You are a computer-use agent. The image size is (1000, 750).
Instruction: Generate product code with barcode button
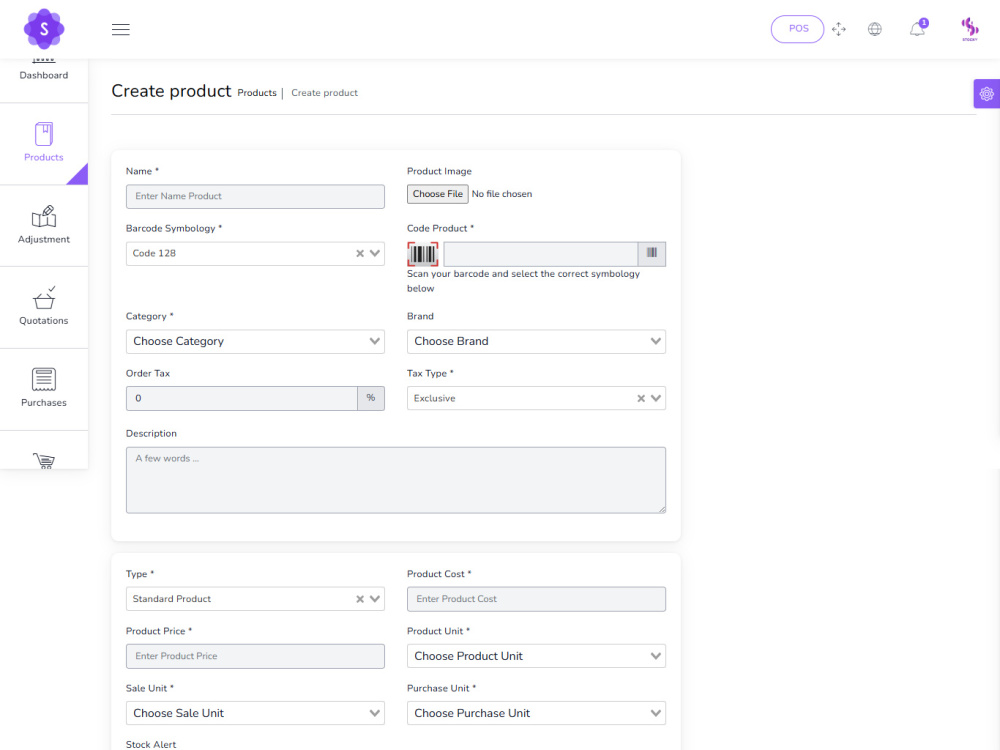(651, 254)
